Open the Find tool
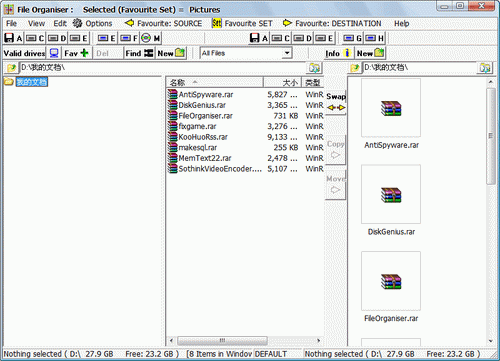Image resolution: width=500 pixels, height=361 pixels. point(139,53)
